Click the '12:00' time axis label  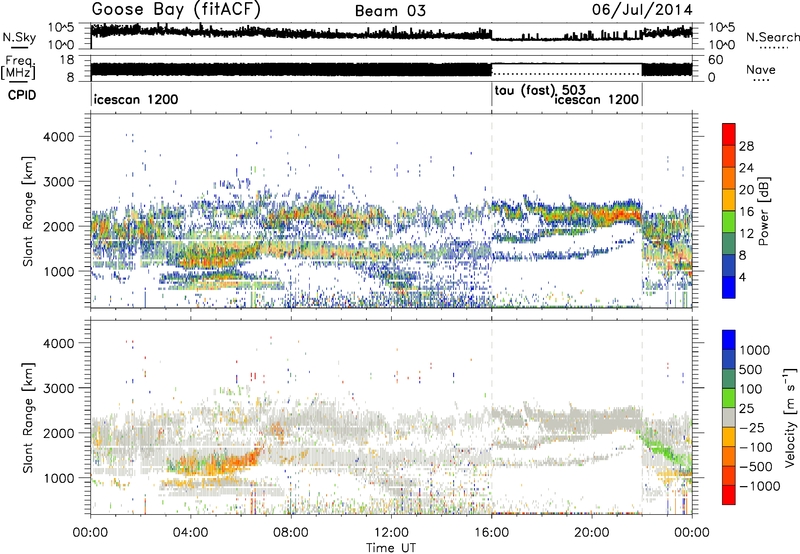pyautogui.click(x=391, y=533)
